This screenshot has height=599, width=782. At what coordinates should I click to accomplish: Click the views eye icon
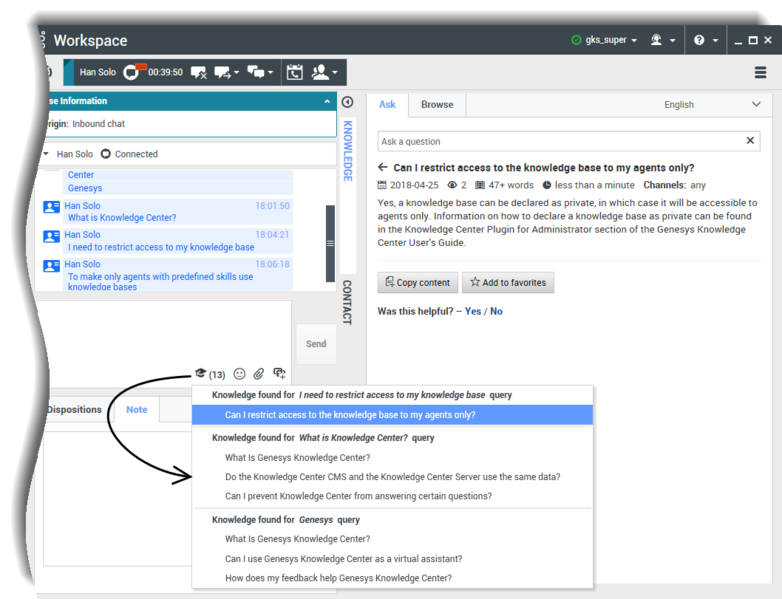(x=452, y=185)
